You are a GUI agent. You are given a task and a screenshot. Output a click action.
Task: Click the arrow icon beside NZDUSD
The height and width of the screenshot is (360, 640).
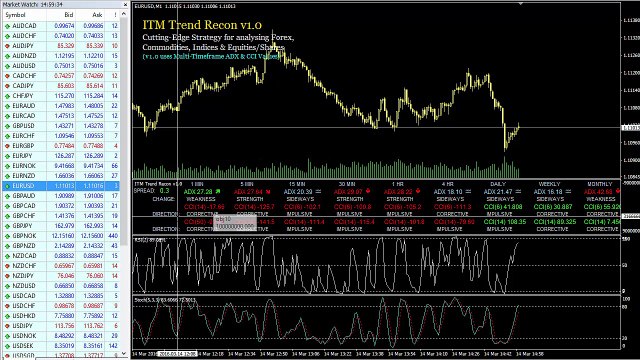tap(7, 286)
